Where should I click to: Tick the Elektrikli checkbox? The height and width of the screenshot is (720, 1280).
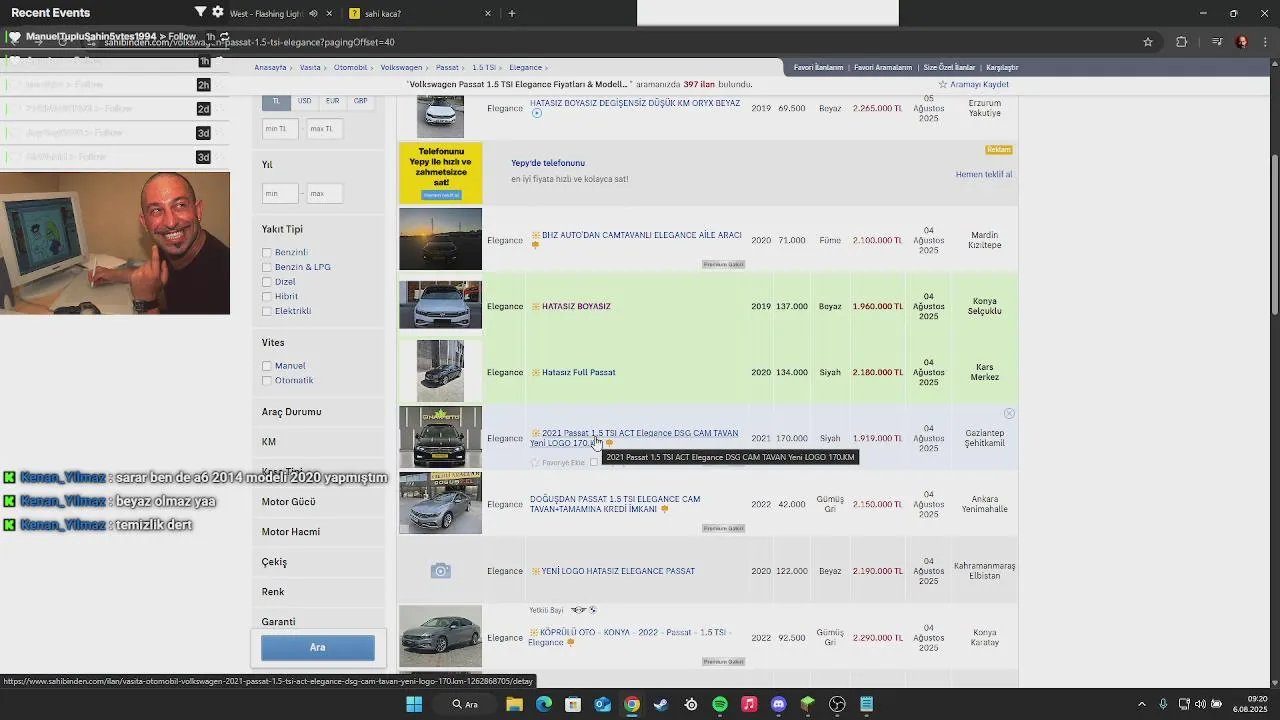267,311
